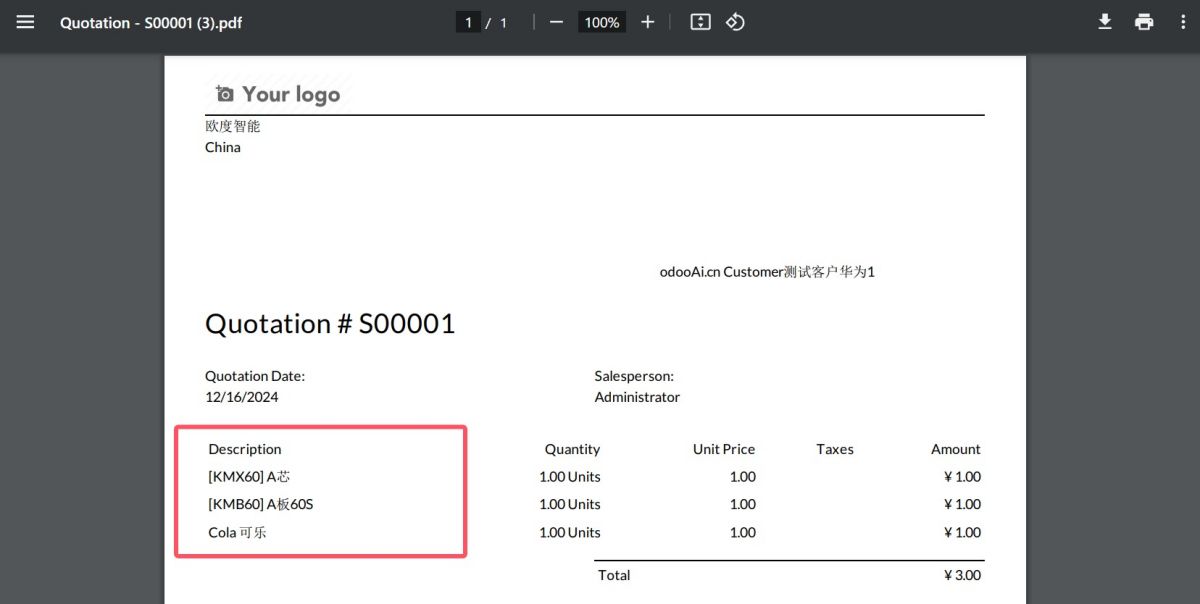
Task: Click the Quantity column header
Action: pos(572,449)
